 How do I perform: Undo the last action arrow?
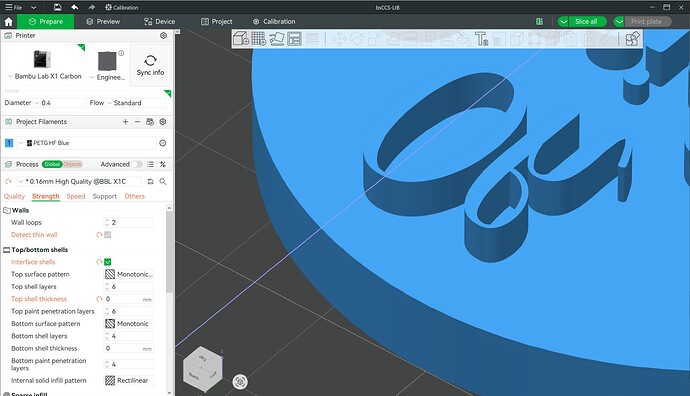pos(74,7)
